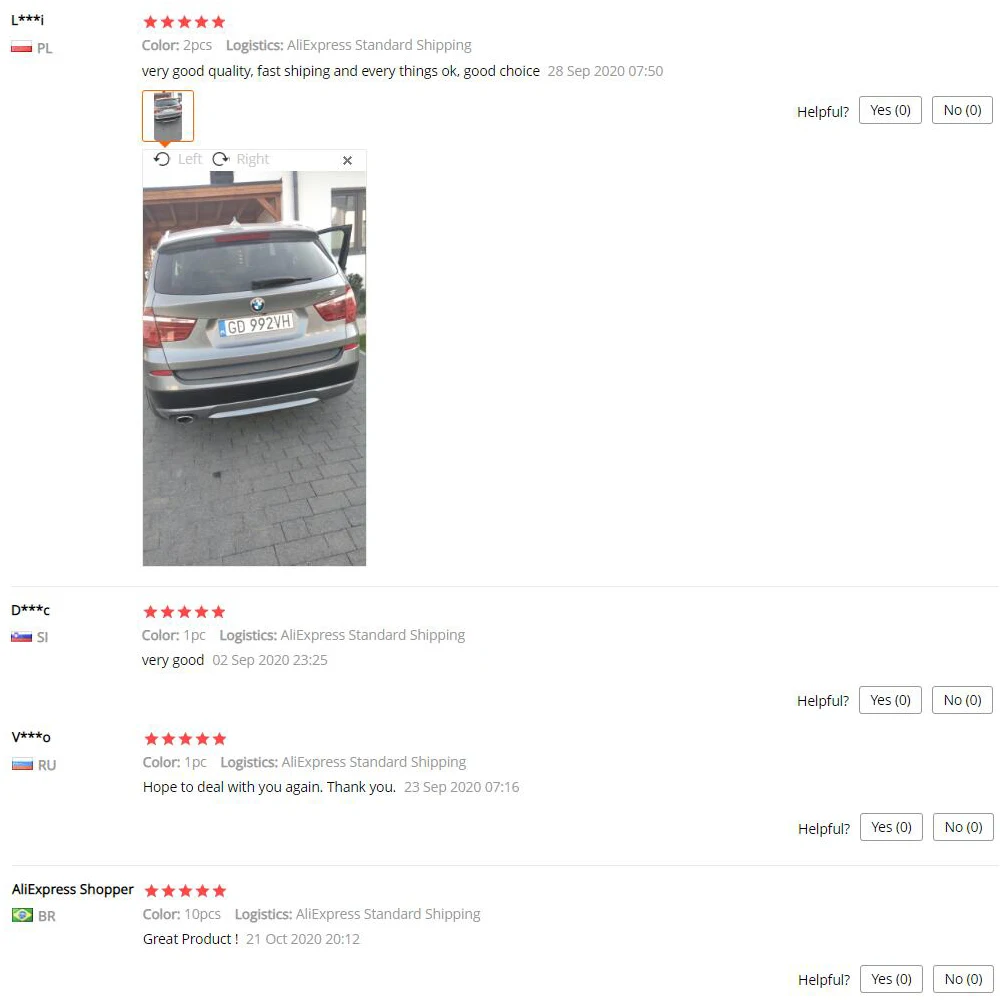Screen dimensions: 1000x1000
Task: Click Slovenia flag icon beside SI
Action: coord(22,636)
